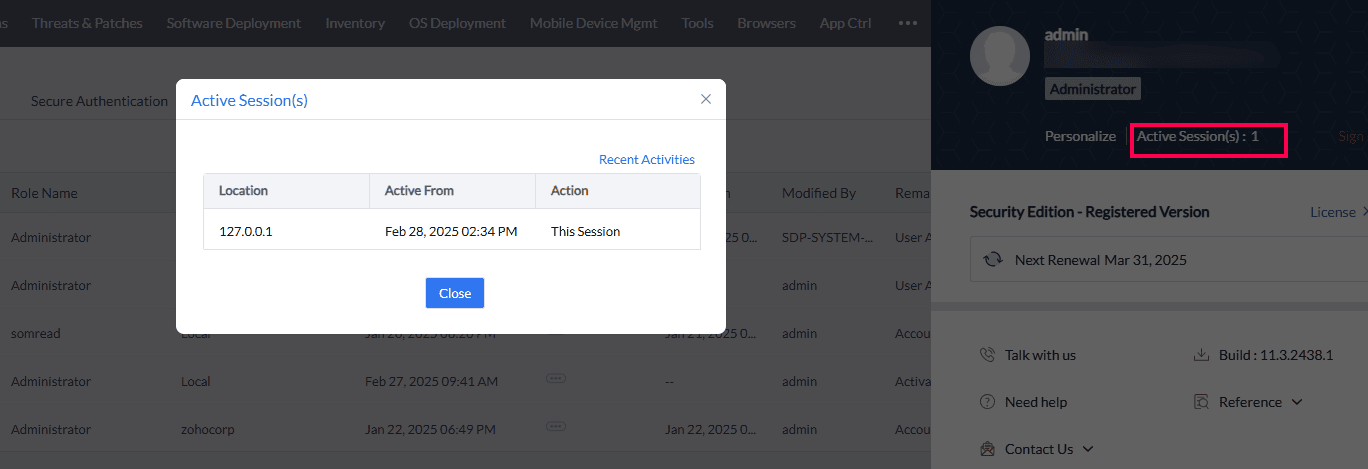Click the 127.0.0.1 location cell
Viewport: 1368px width, 469px height.
point(246,231)
